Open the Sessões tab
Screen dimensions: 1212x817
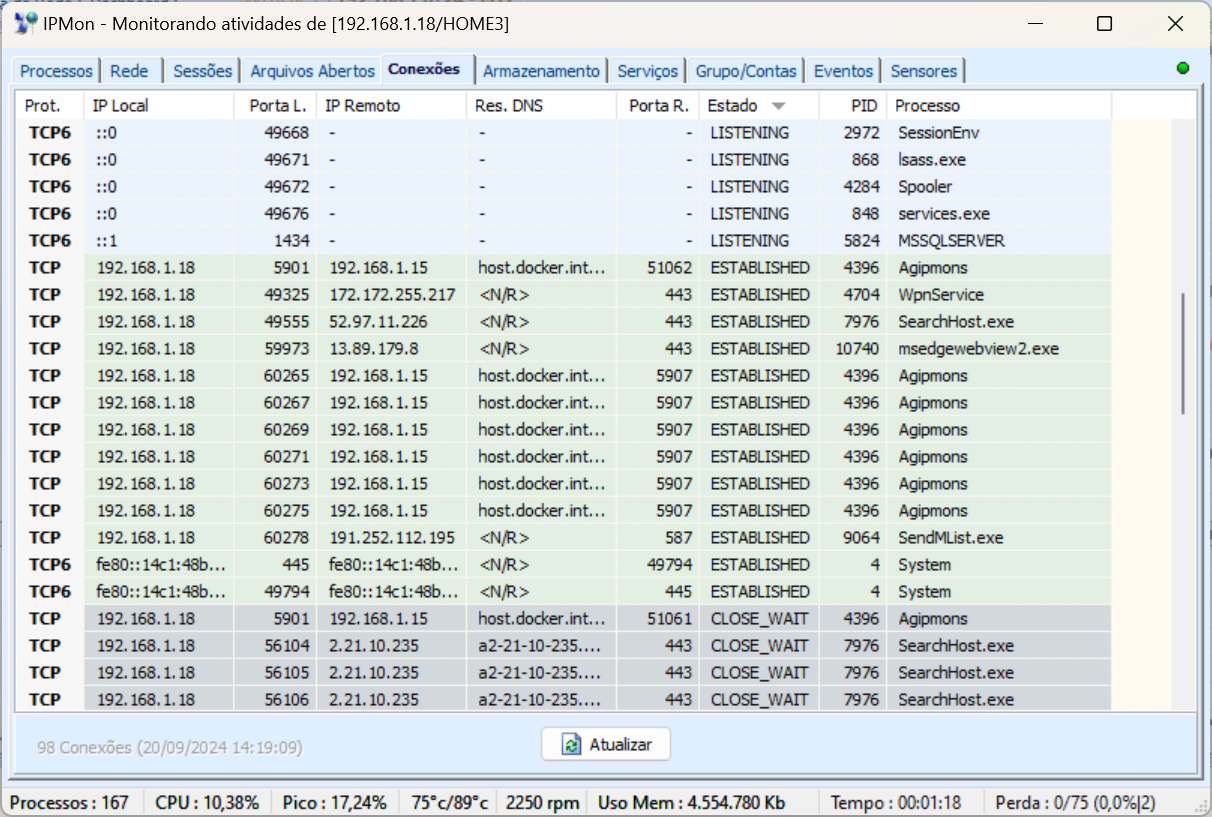pos(202,71)
